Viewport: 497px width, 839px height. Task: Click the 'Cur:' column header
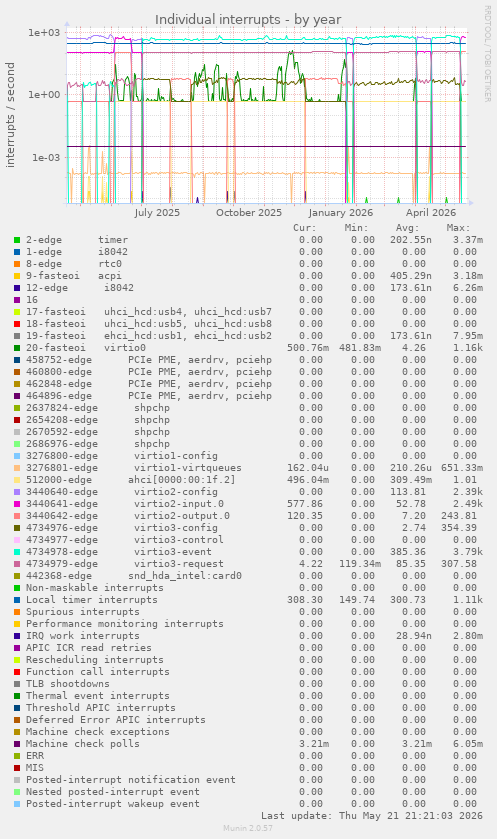point(305,228)
